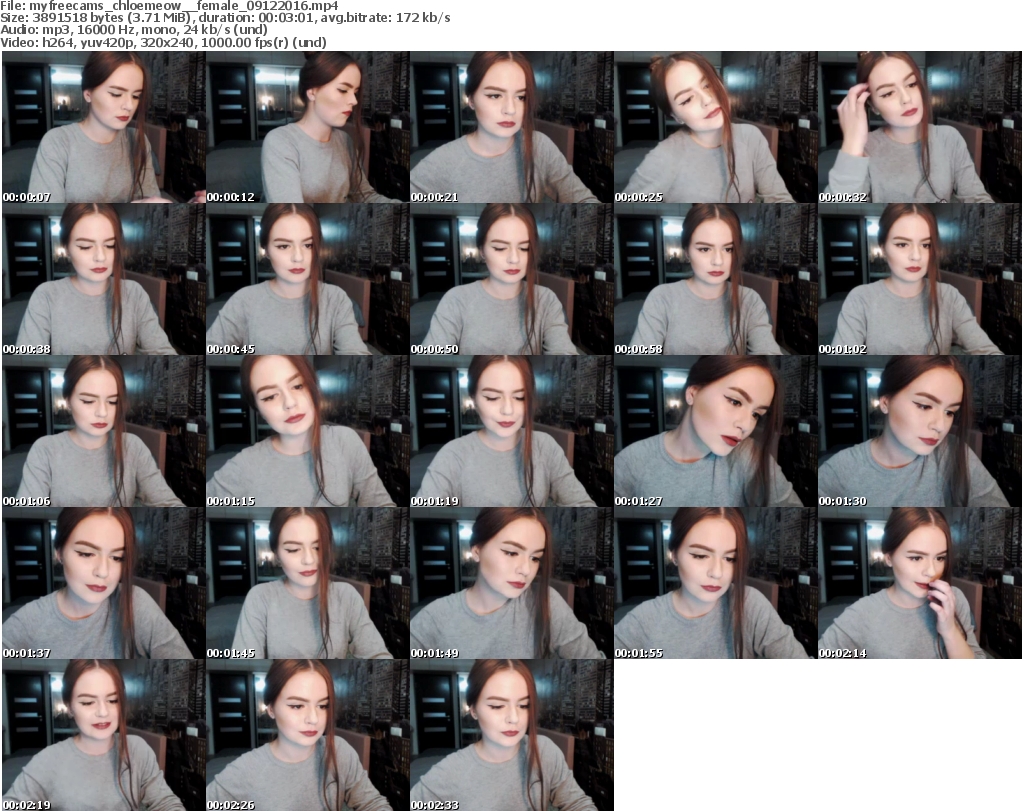Open the thumbnail at 00:01:30
1024x811 pixels.
(919, 432)
